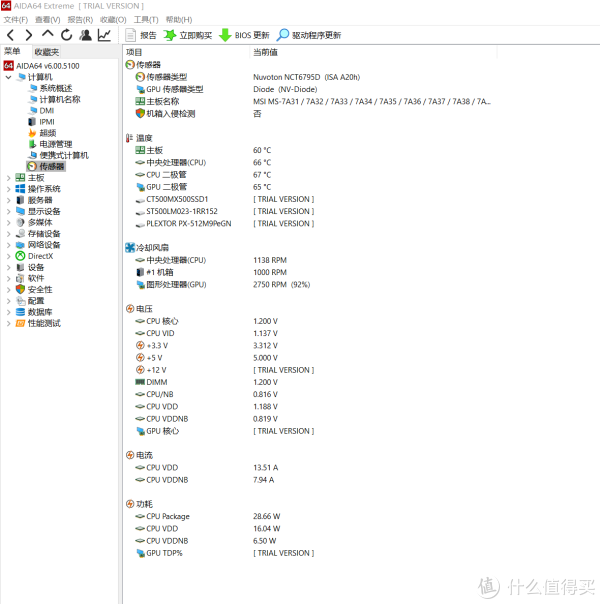Go up one level with the up arrow
This screenshot has height=604, width=600.
coord(47,34)
